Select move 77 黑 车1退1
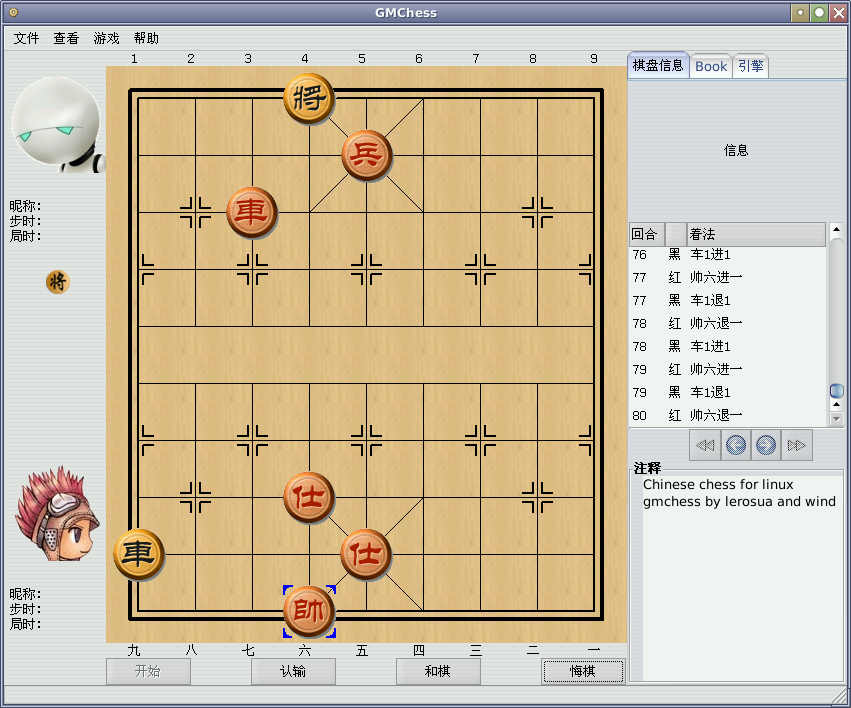This screenshot has width=851, height=708. 727,301
